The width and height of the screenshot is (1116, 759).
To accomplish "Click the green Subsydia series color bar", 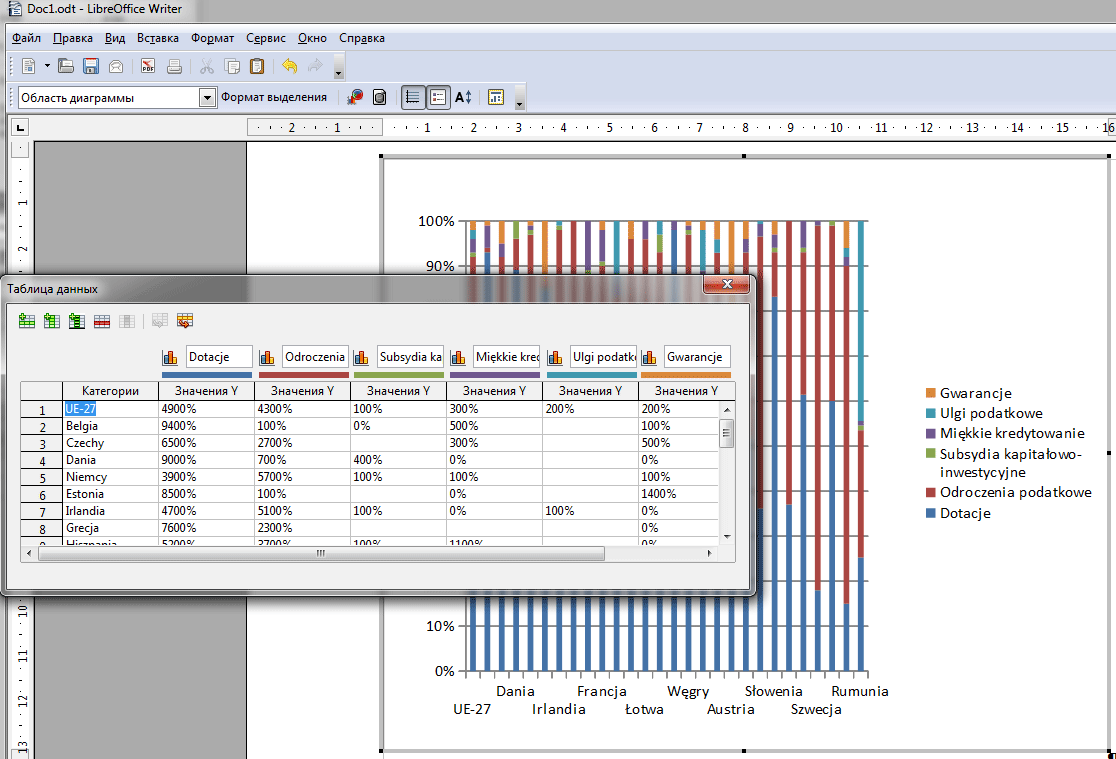I will click(x=399, y=375).
